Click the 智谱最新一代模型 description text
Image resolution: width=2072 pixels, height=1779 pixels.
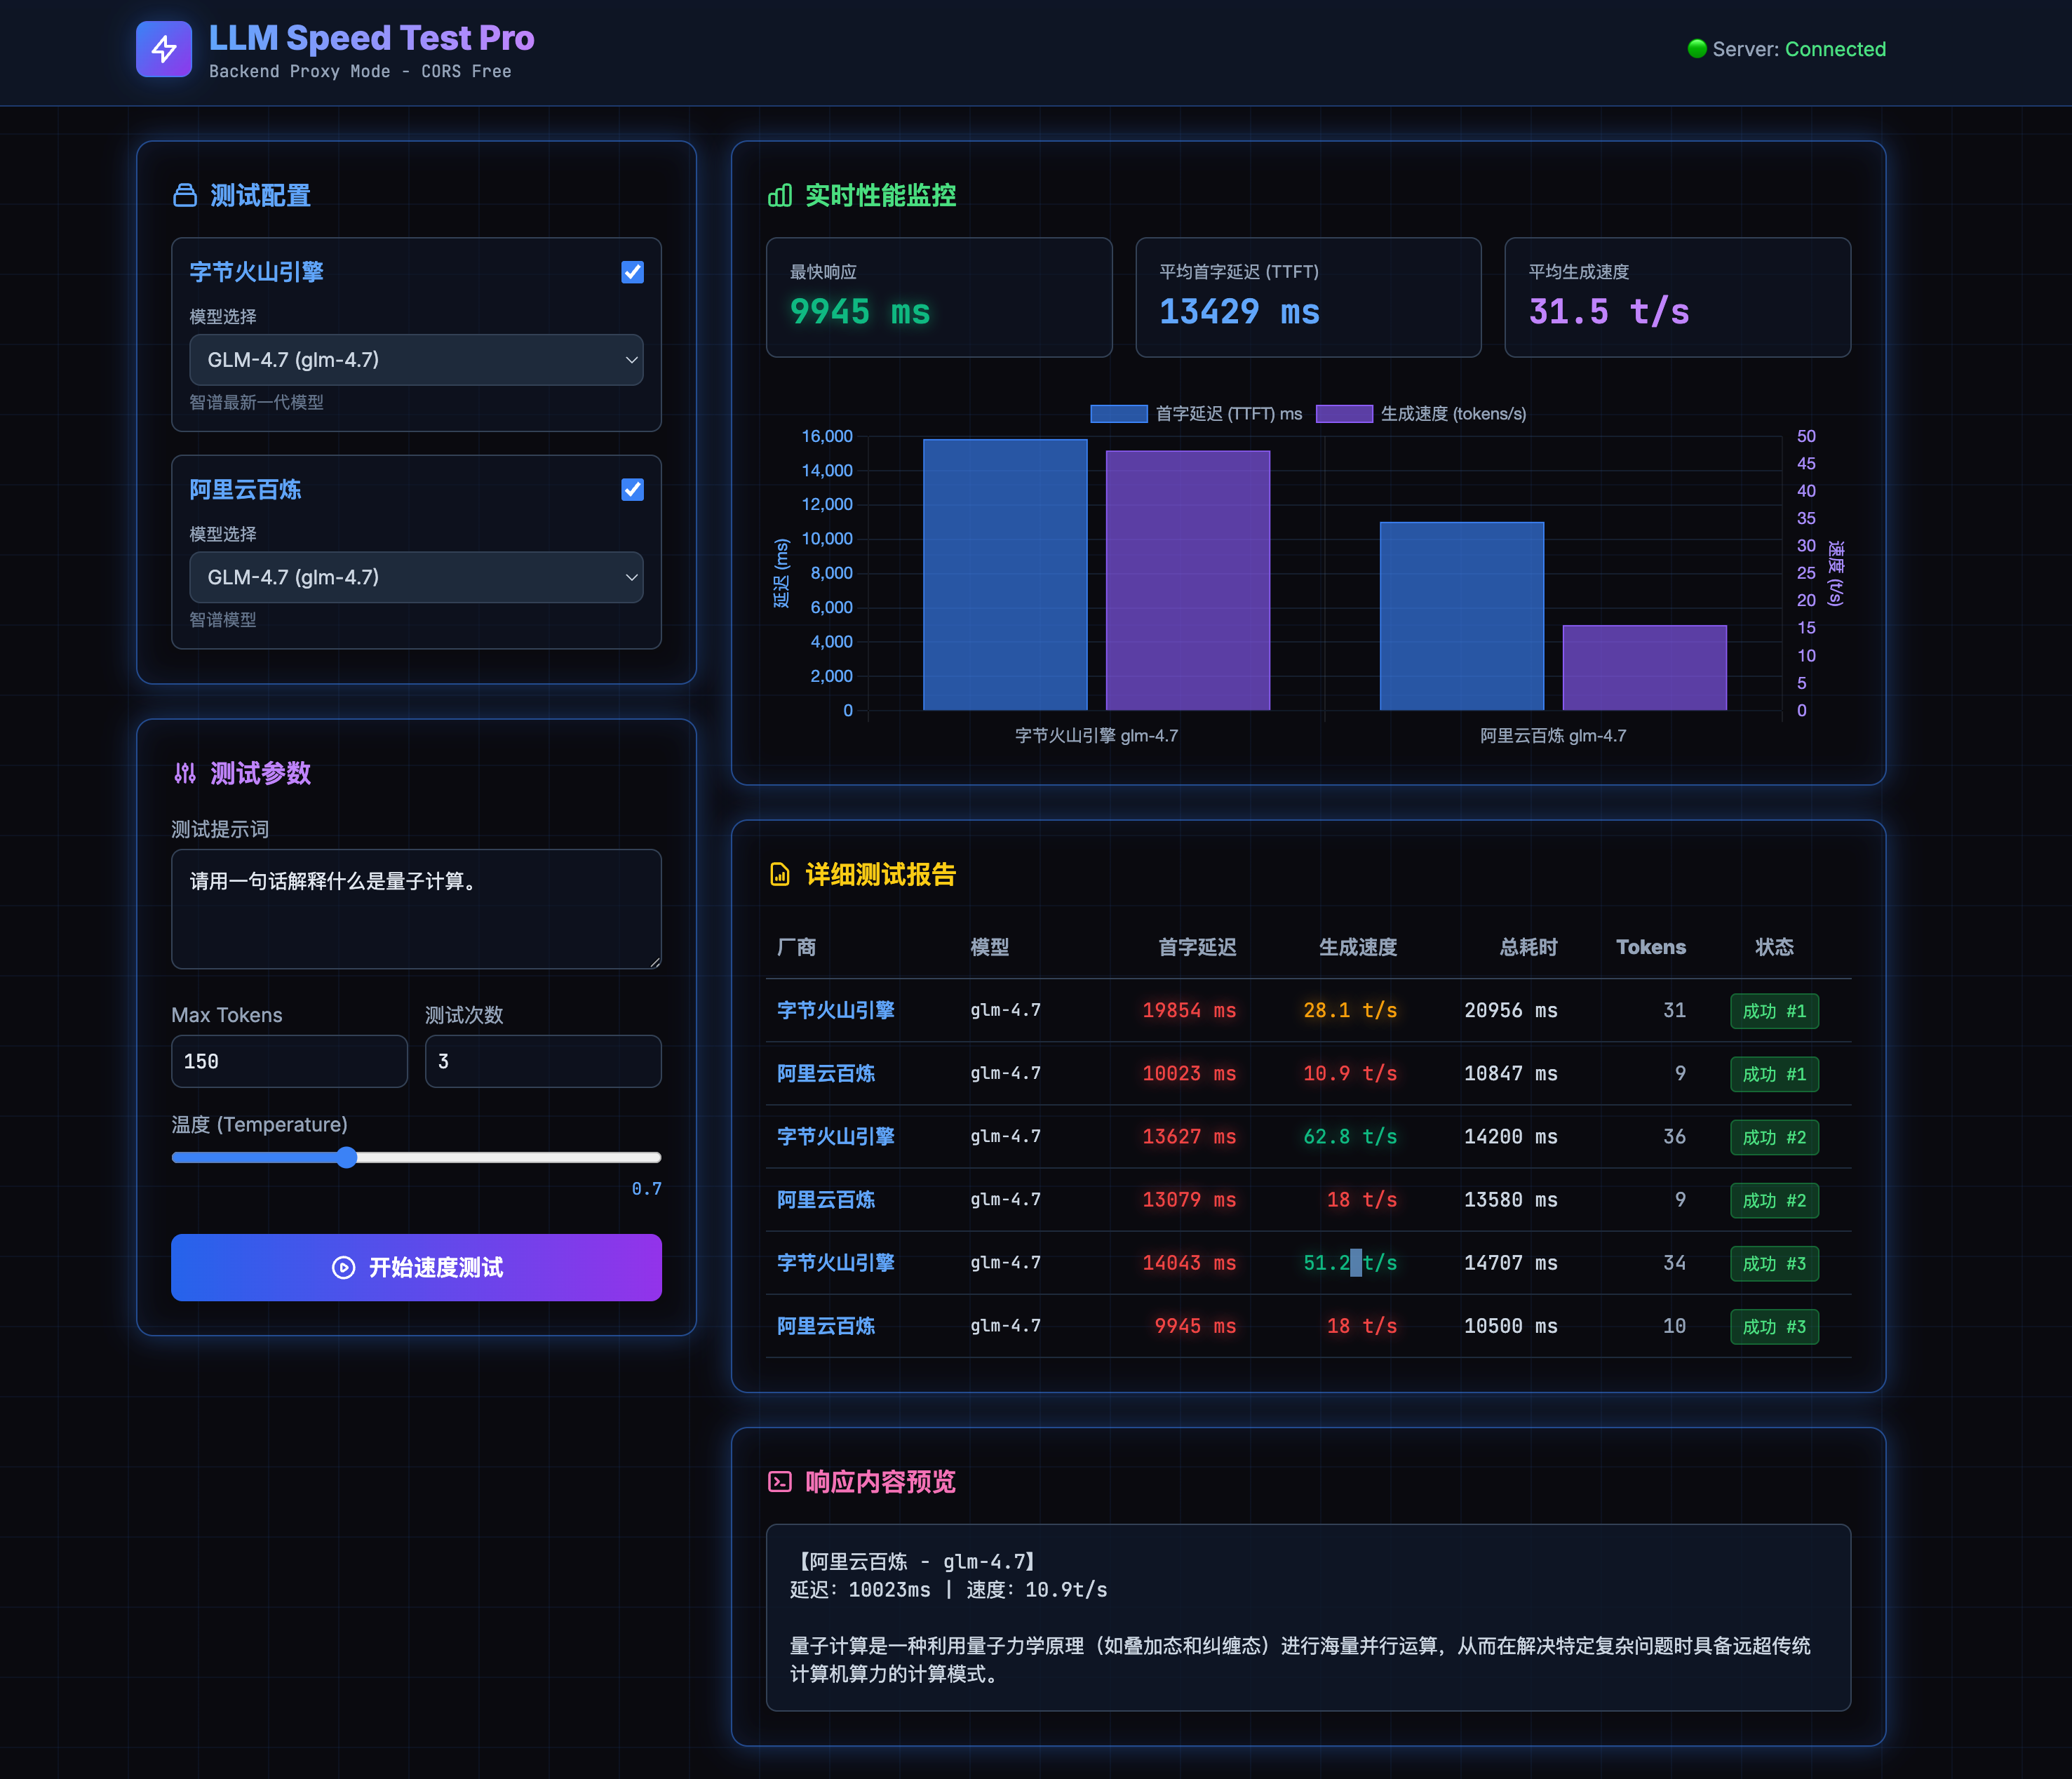[256, 402]
